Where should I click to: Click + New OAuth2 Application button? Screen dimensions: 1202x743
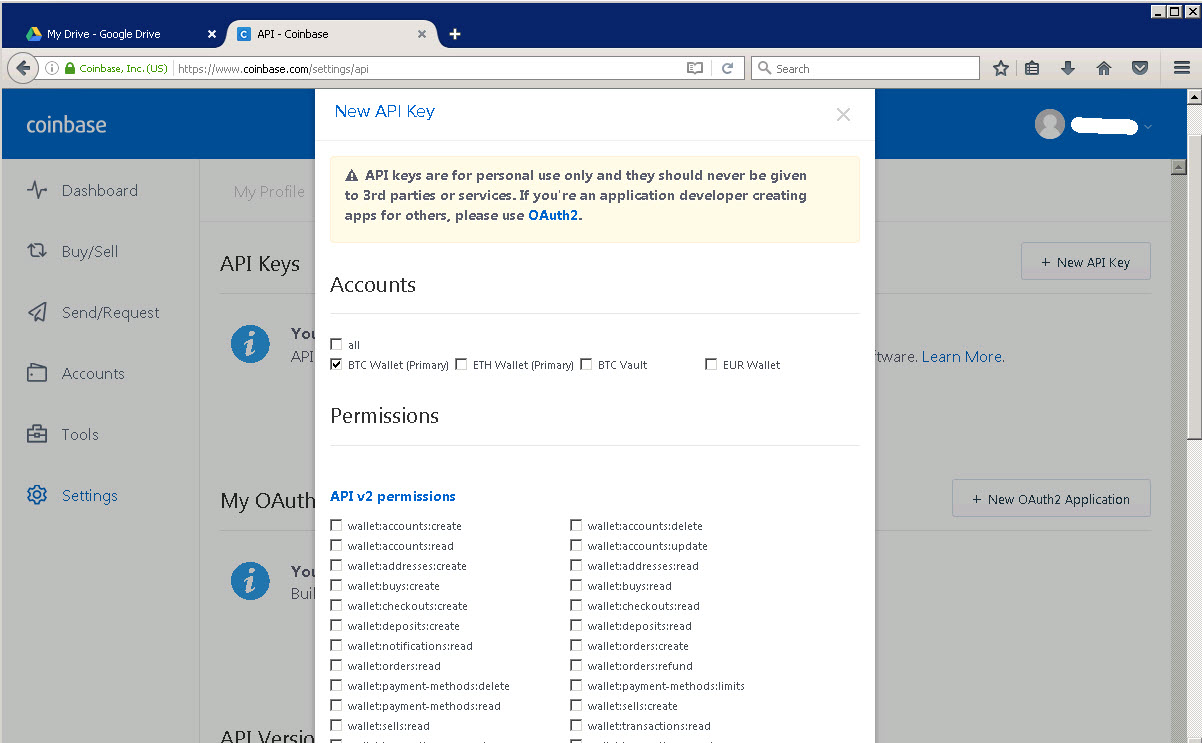(x=1051, y=498)
